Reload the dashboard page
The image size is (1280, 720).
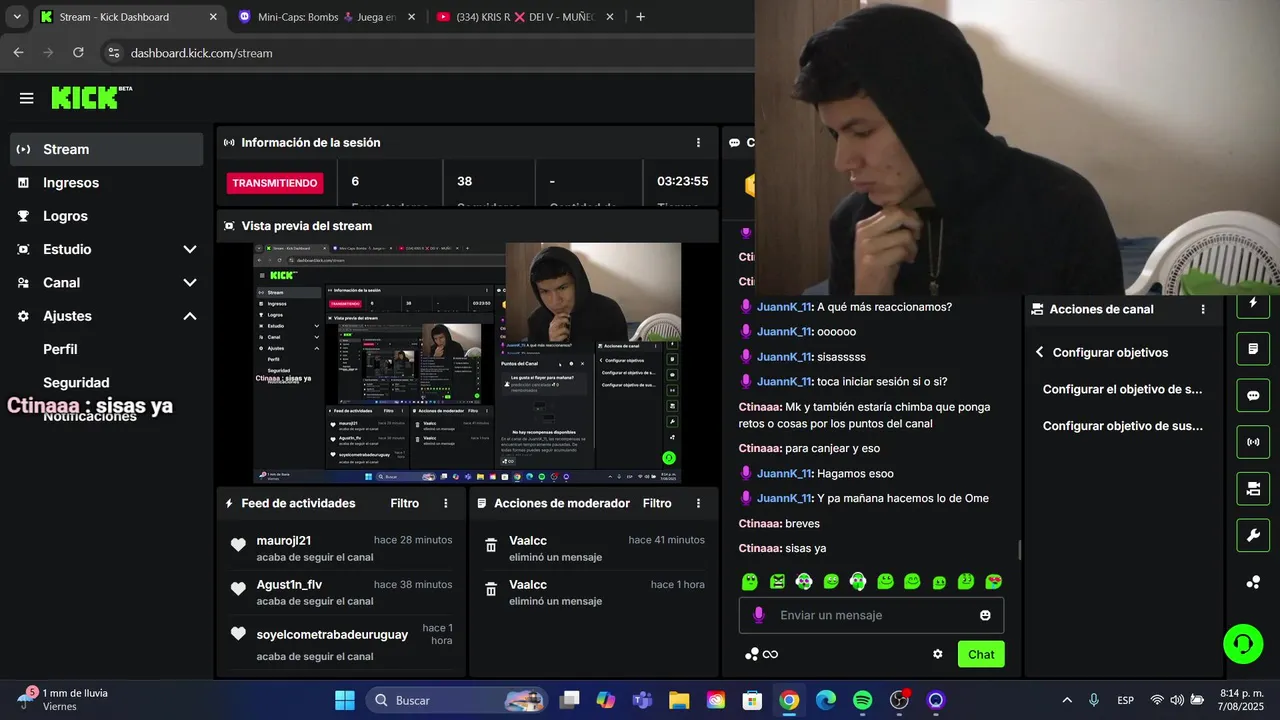(x=78, y=52)
